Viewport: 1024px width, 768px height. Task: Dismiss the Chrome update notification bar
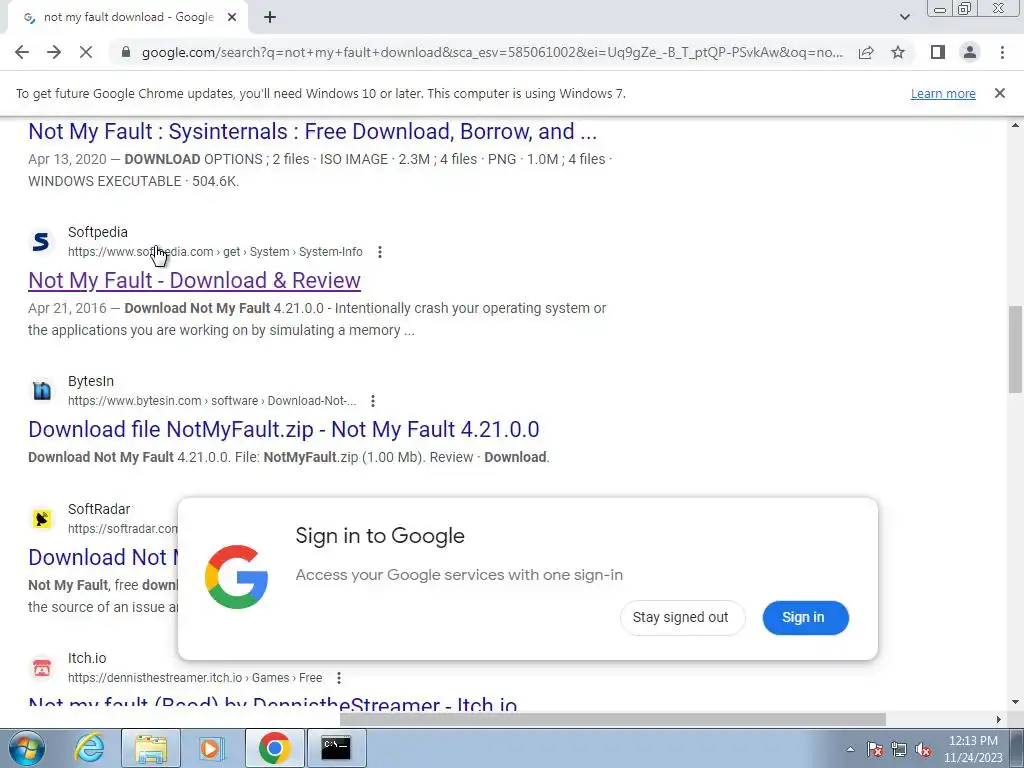click(999, 93)
